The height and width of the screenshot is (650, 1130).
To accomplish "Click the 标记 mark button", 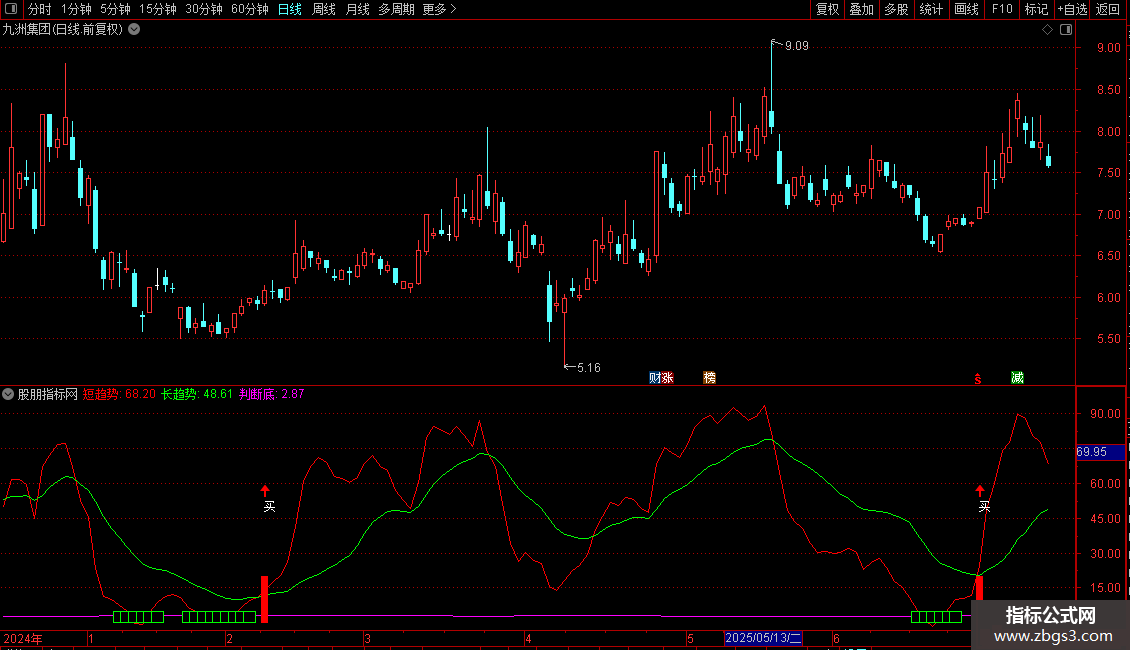I will 1036,9.
